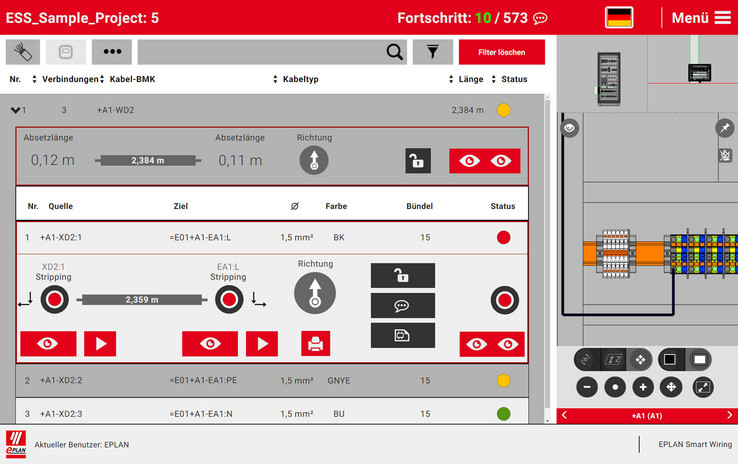Go to next mounting location after +A1
This screenshot has height=464, width=738.
(x=729, y=415)
